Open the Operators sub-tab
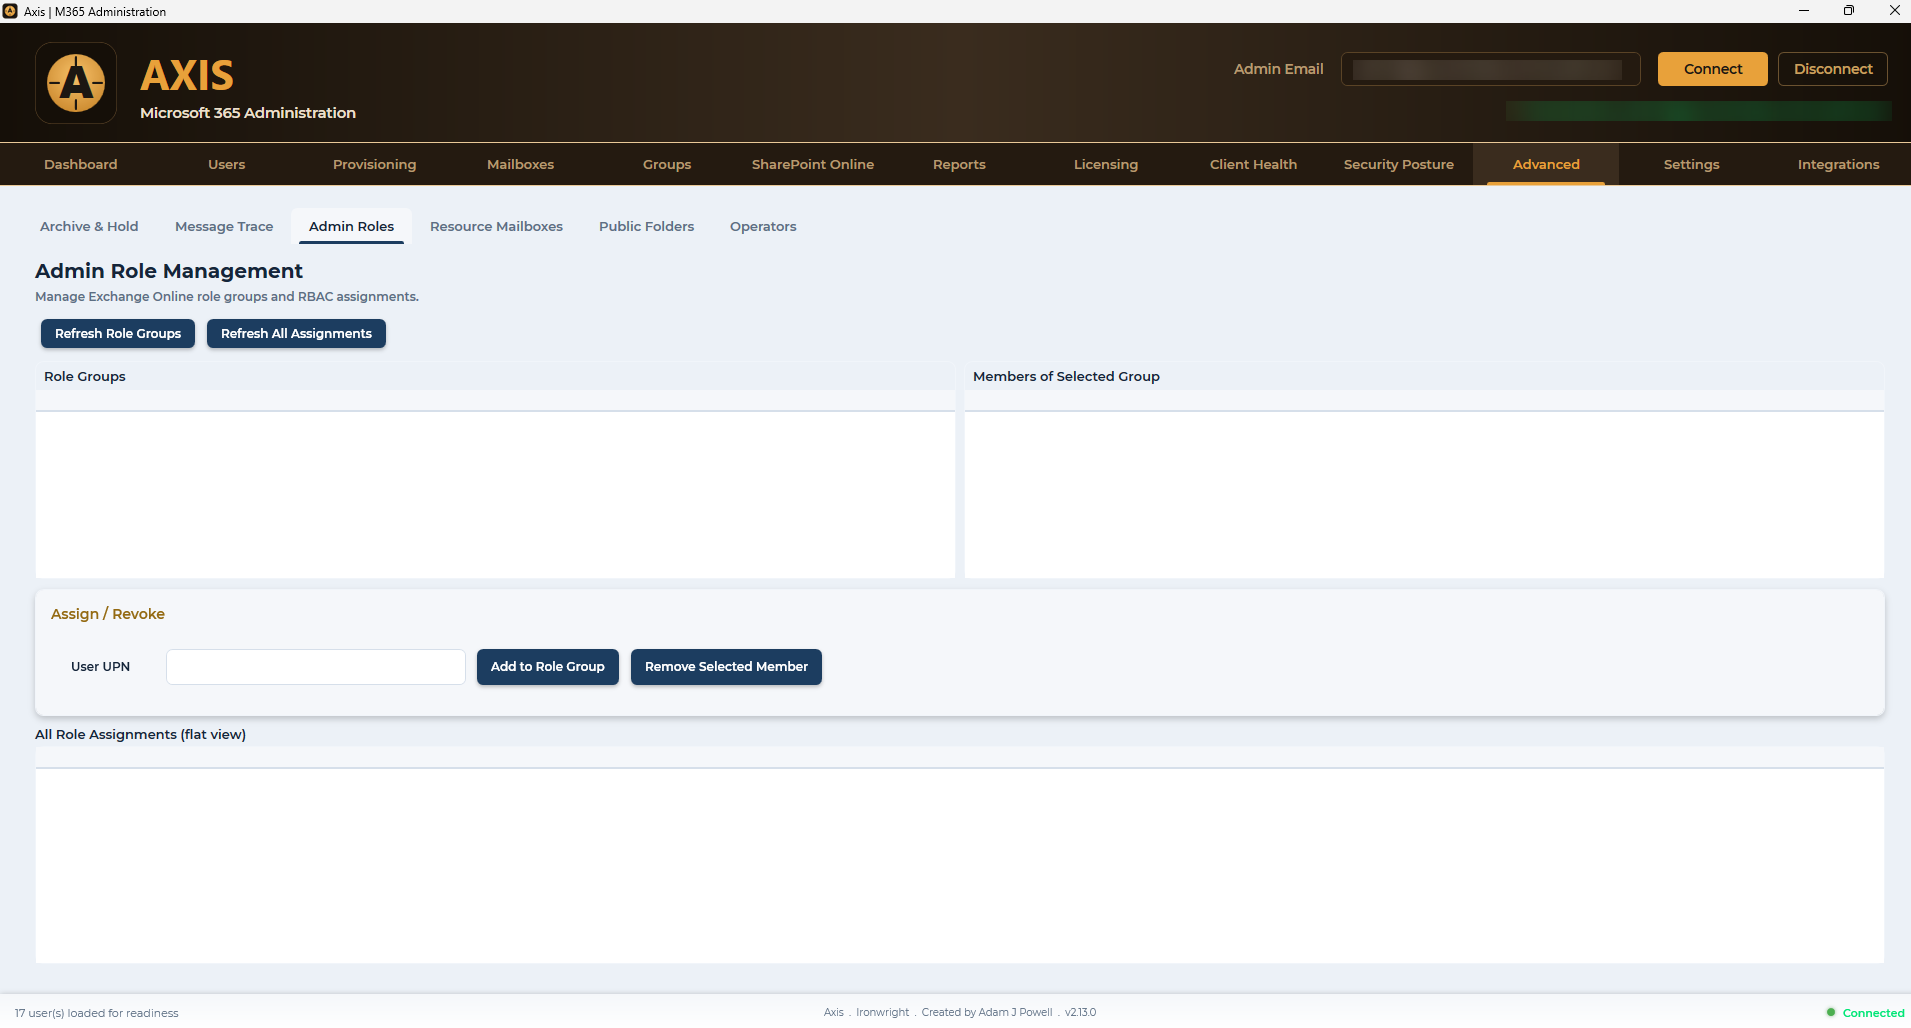 (763, 226)
